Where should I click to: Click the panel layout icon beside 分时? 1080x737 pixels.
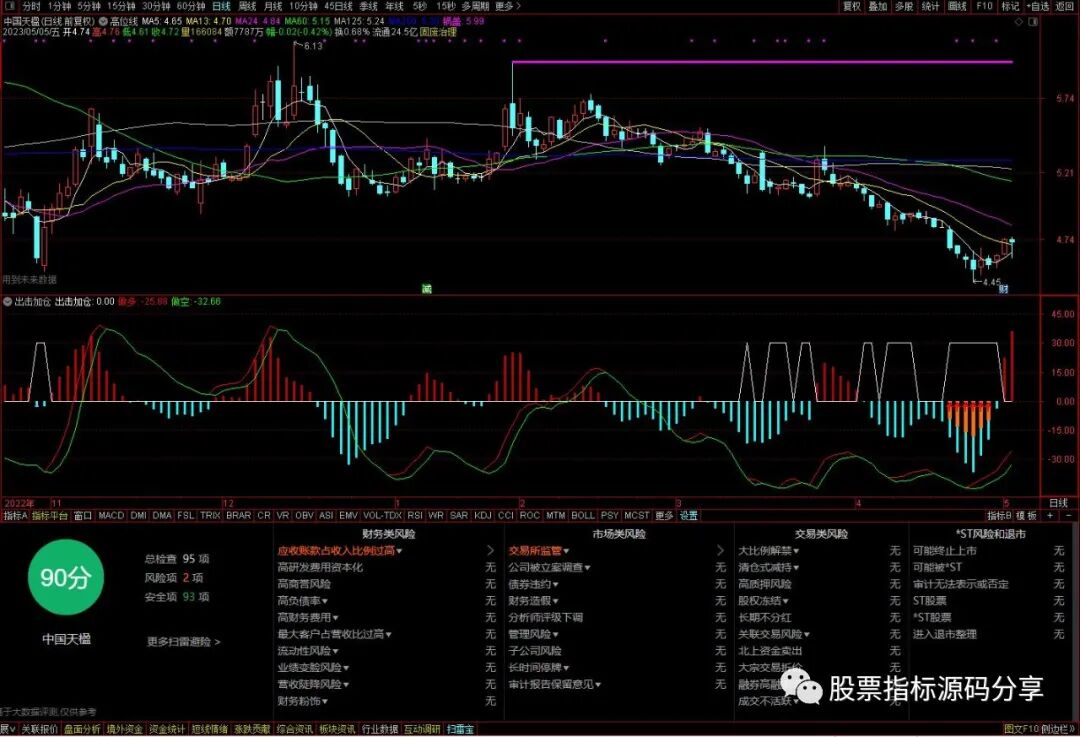10,6
